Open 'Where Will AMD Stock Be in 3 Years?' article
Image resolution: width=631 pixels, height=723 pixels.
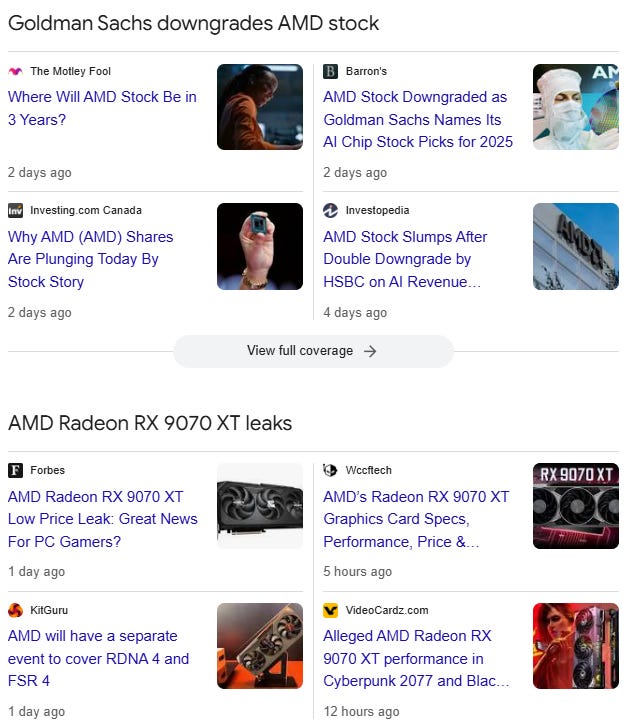(x=102, y=108)
